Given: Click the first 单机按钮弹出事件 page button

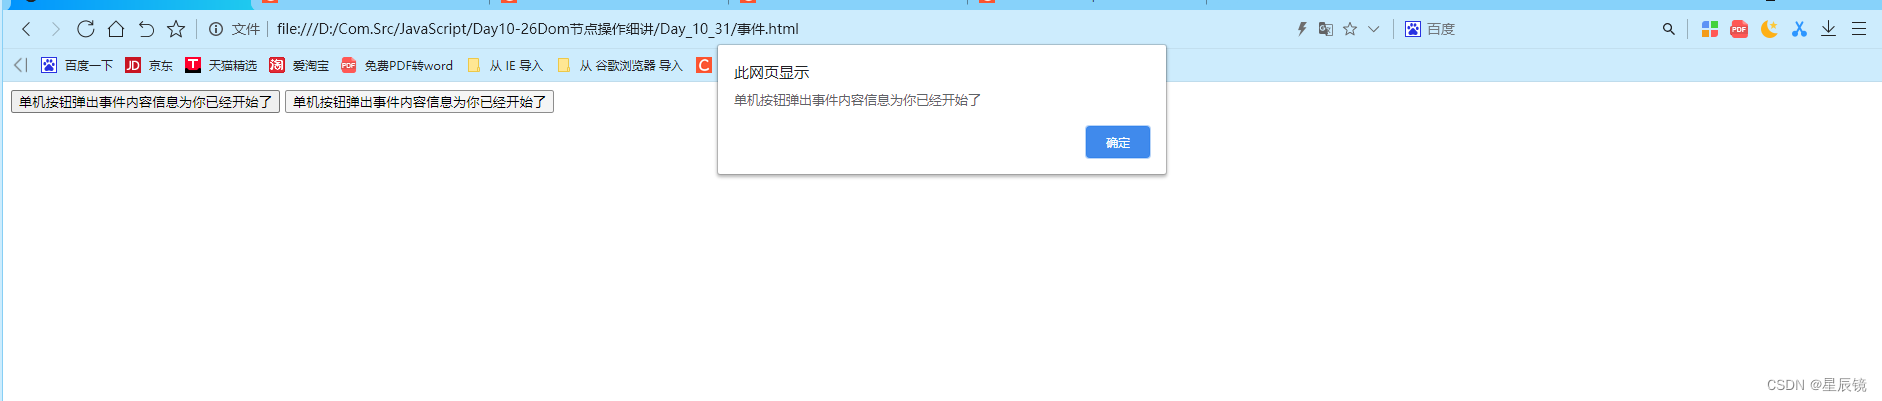Looking at the screenshot, I should (146, 102).
